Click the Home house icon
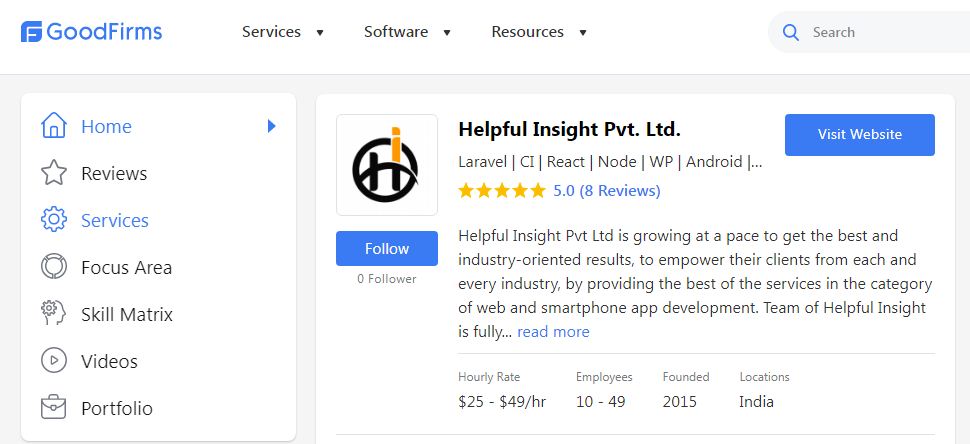The image size is (970, 444). [53, 126]
